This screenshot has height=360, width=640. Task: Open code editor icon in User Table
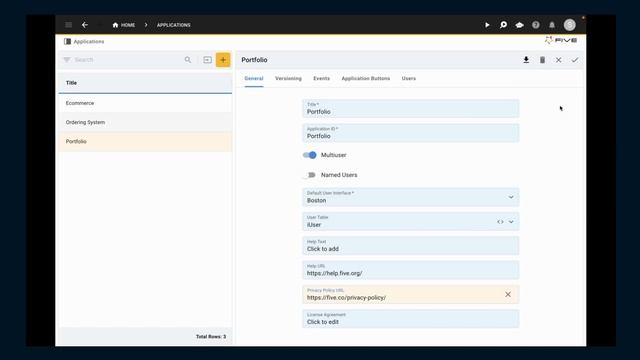pos(500,222)
